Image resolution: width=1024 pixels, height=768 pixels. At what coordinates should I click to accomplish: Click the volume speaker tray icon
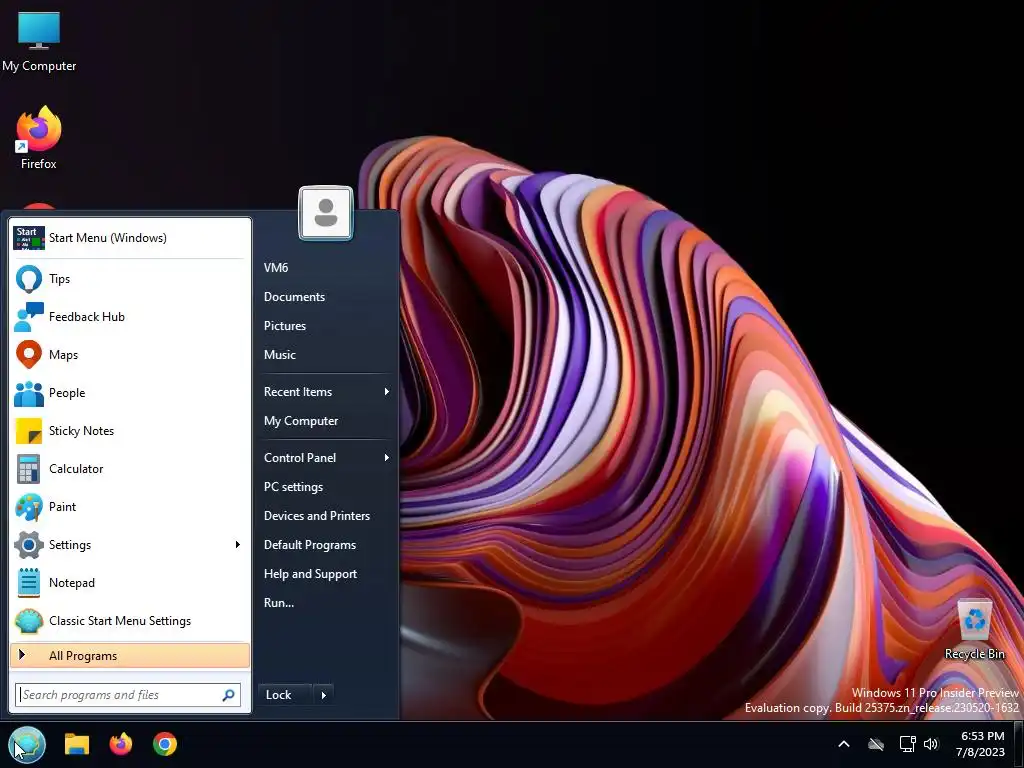(x=931, y=744)
